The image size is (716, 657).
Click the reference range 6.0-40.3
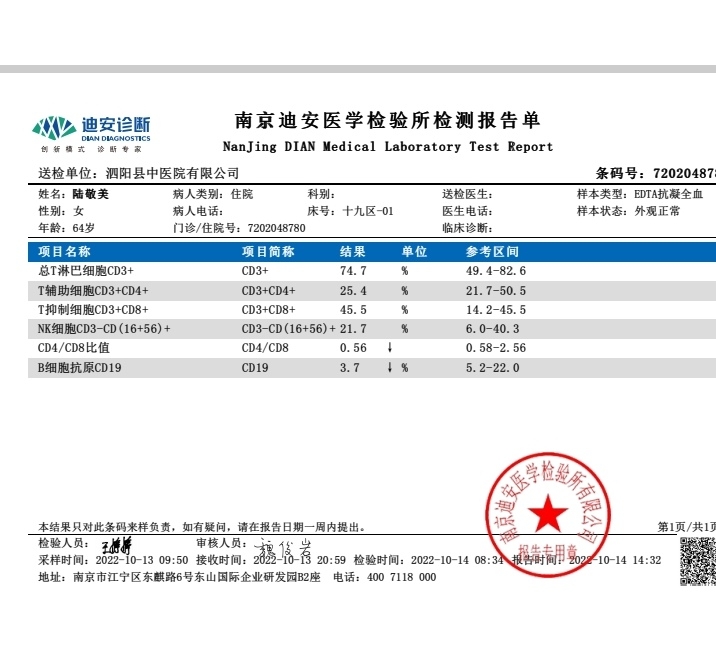(492, 329)
